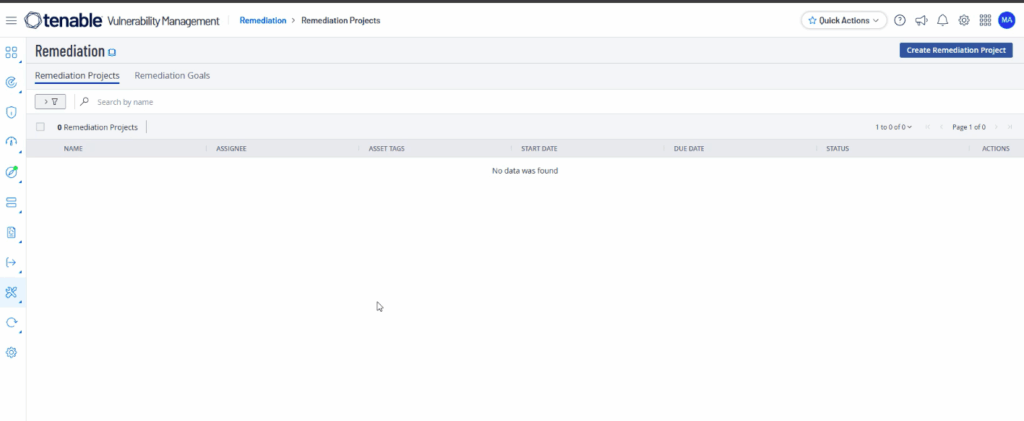Sort by the ASSIGNEE column header
This screenshot has width=1024, height=421.
231,149
